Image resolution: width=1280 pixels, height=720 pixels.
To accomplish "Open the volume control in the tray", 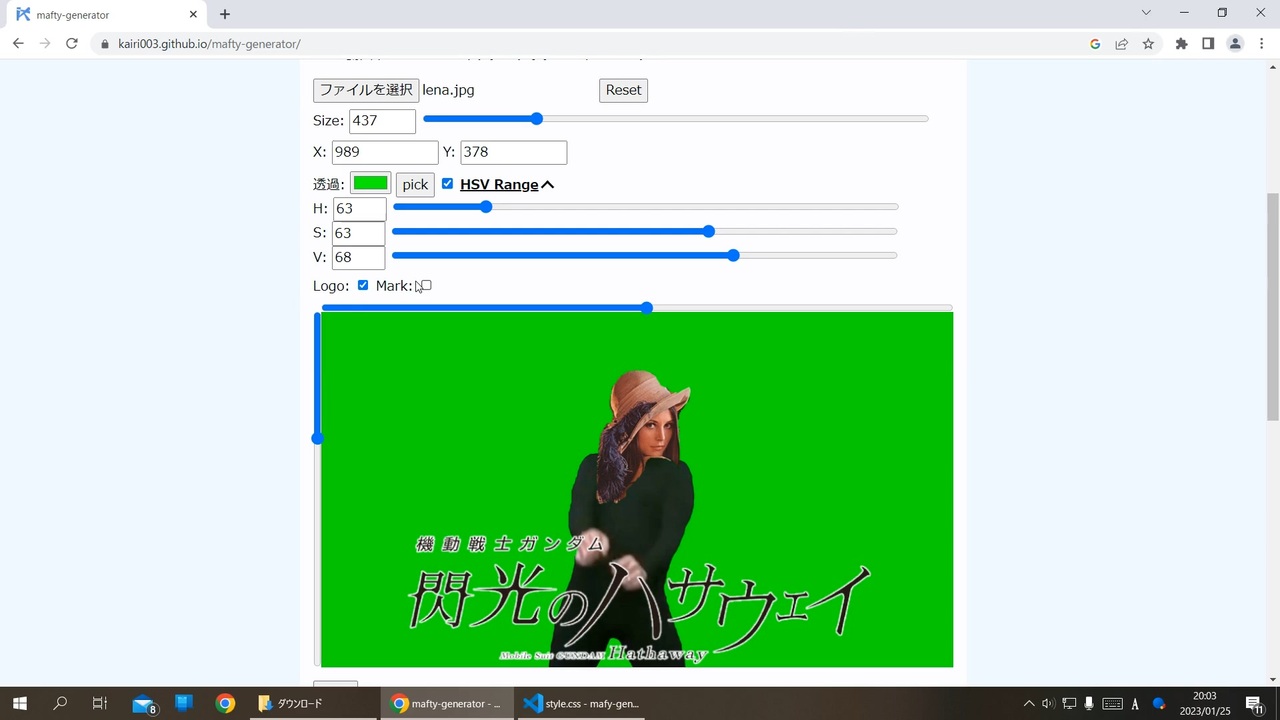I will pos(1048,703).
